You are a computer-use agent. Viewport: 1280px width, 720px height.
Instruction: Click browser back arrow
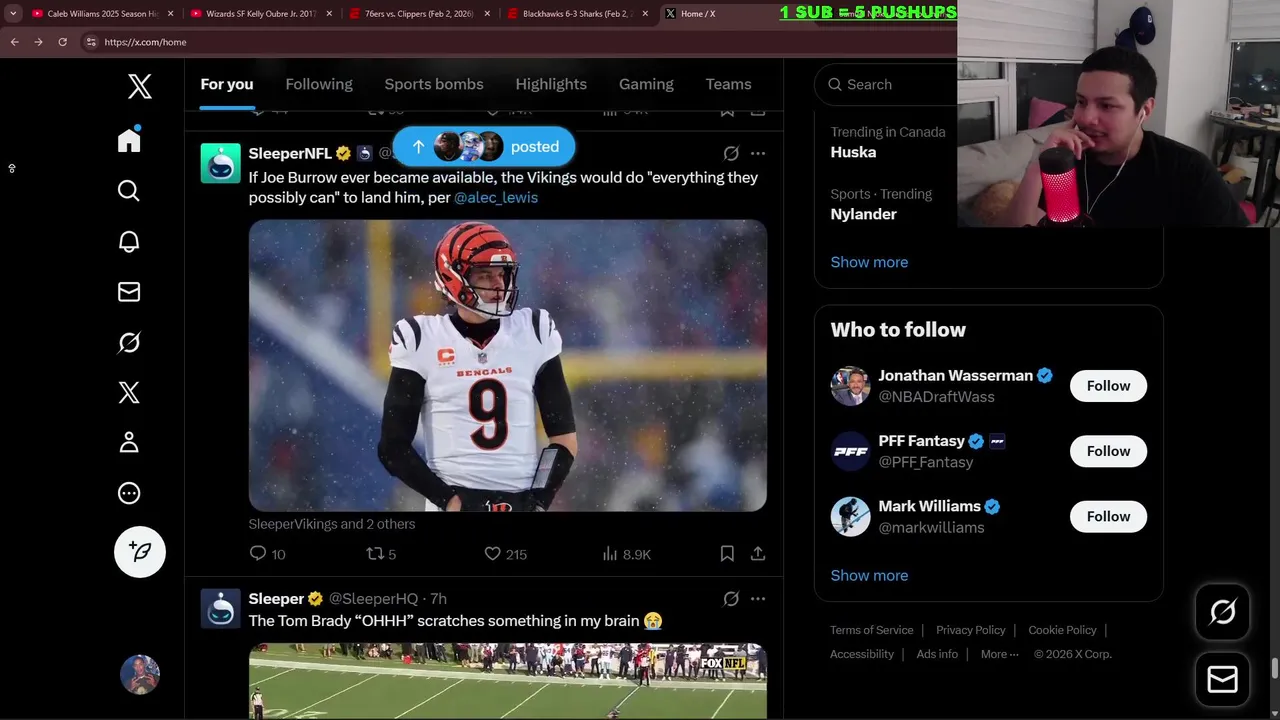(x=14, y=42)
